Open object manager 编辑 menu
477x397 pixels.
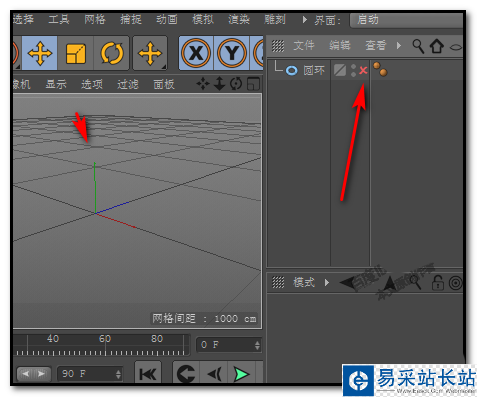[x=340, y=45]
